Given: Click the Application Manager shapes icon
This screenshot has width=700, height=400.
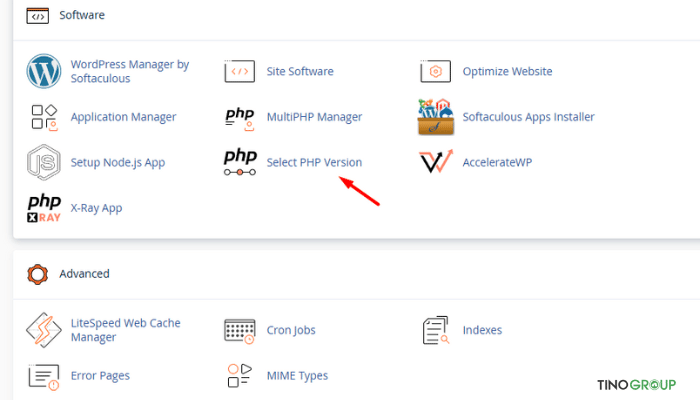Looking at the screenshot, I should pyautogui.click(x=44, y=117).
